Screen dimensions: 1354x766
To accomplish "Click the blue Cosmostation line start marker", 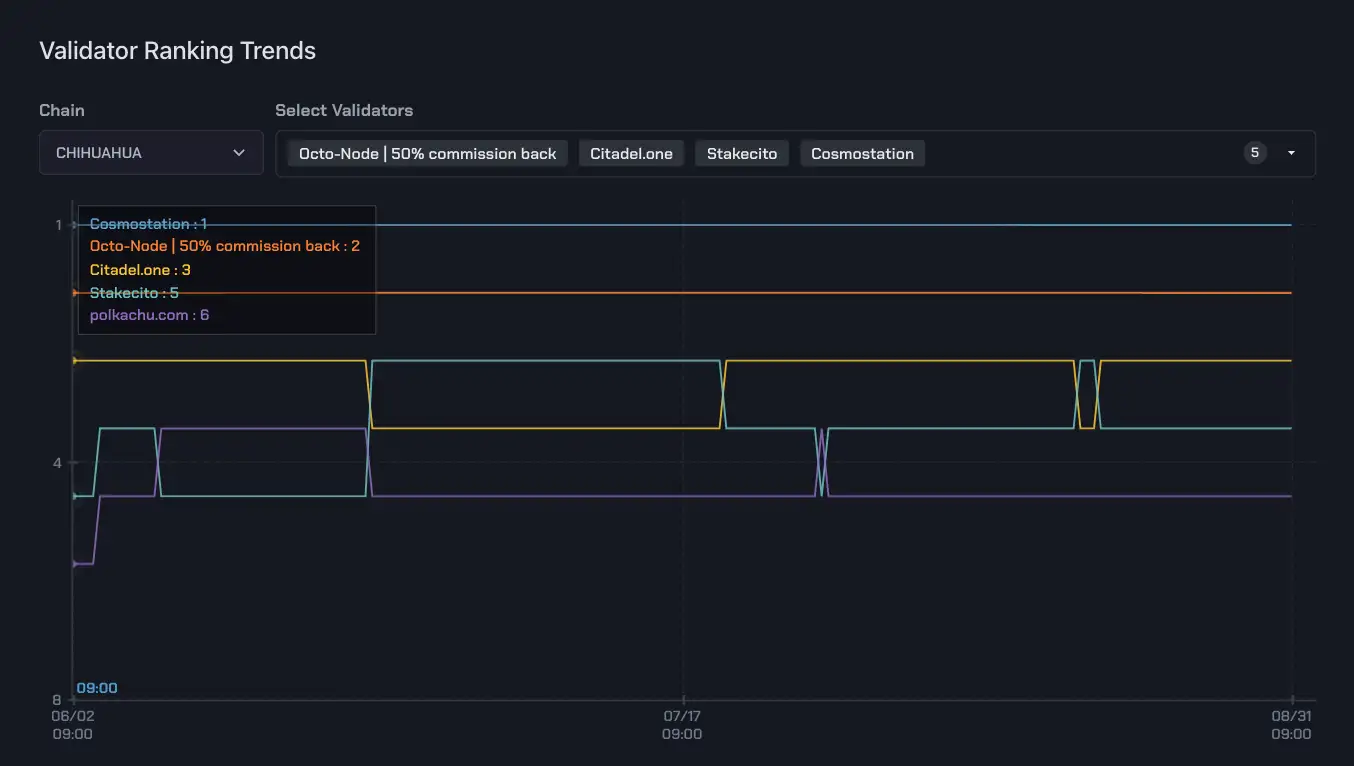I will coord(74,225).
